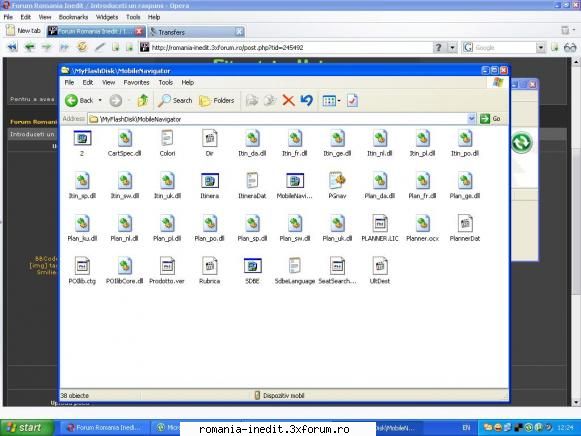The image size is (581, 436).
Task: Open the Views icon in Explorer toolbar
Action: (329, 100)
